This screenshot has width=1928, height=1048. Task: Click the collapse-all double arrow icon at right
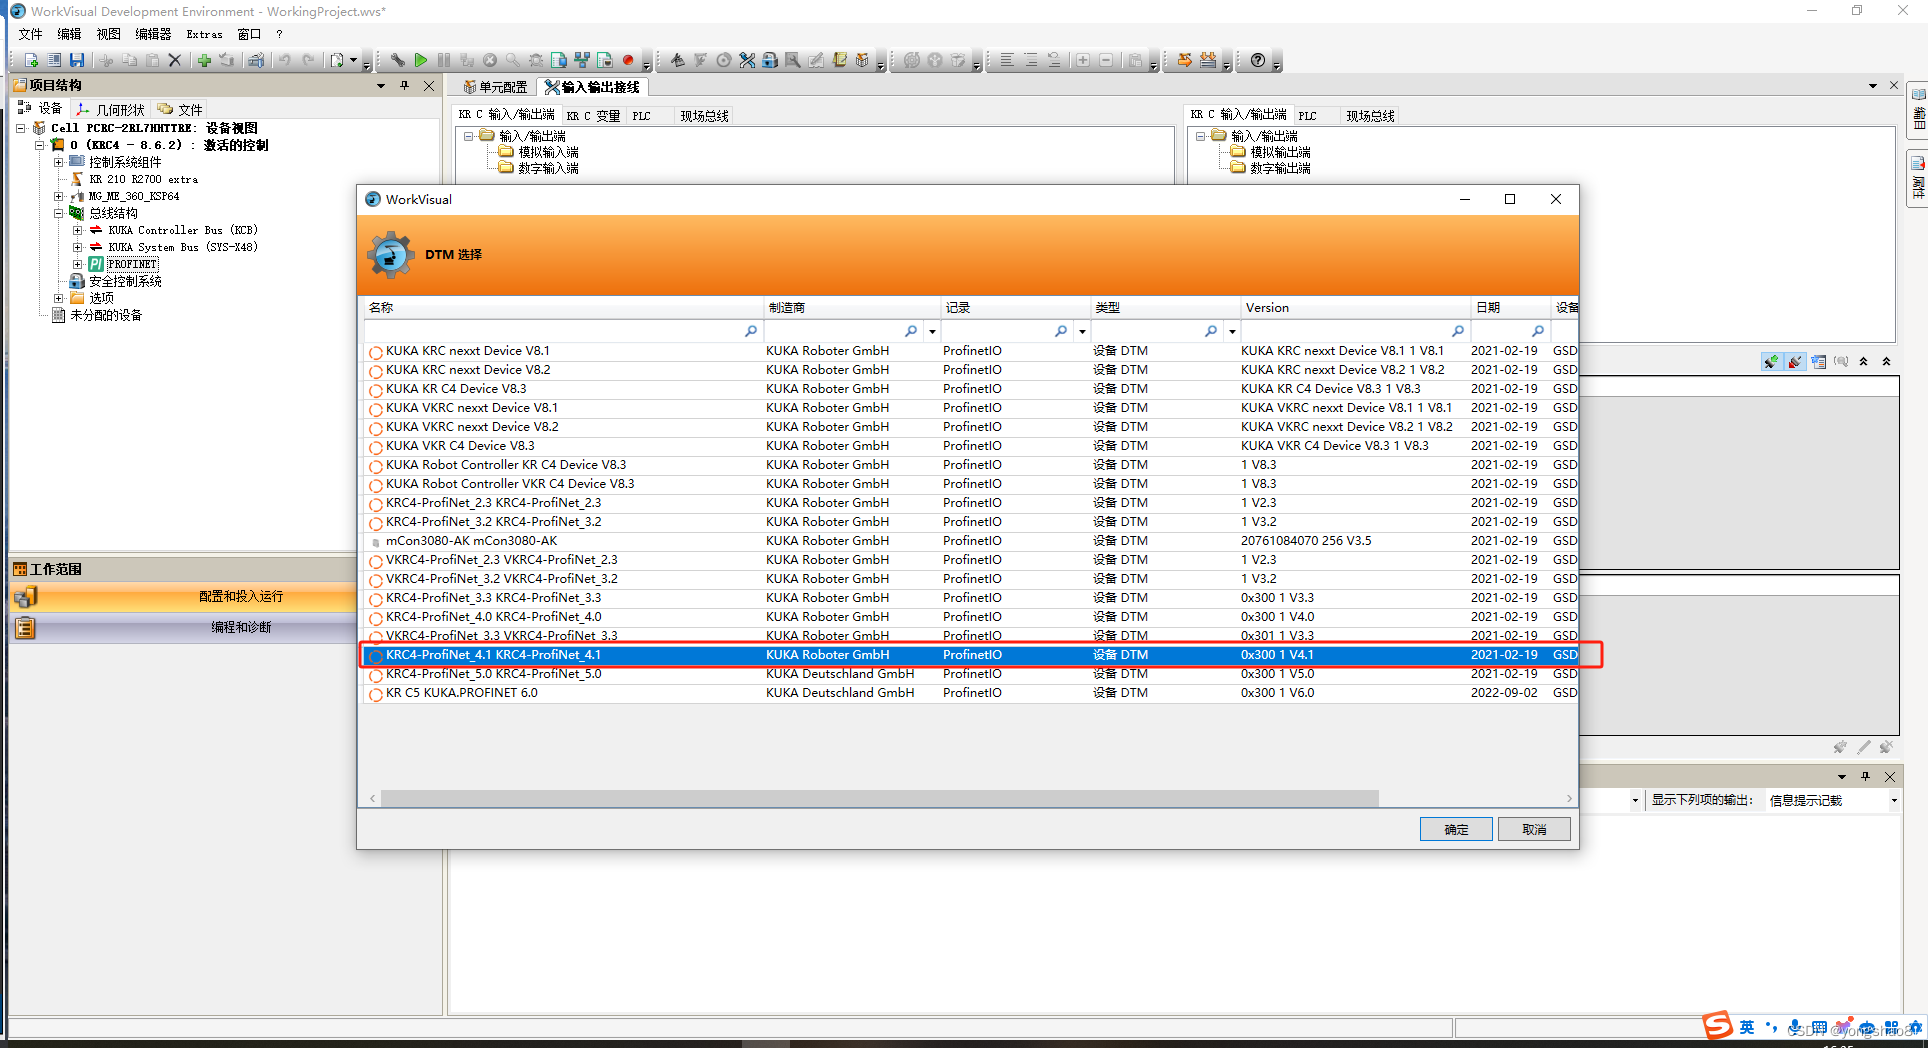(1886, 362)
